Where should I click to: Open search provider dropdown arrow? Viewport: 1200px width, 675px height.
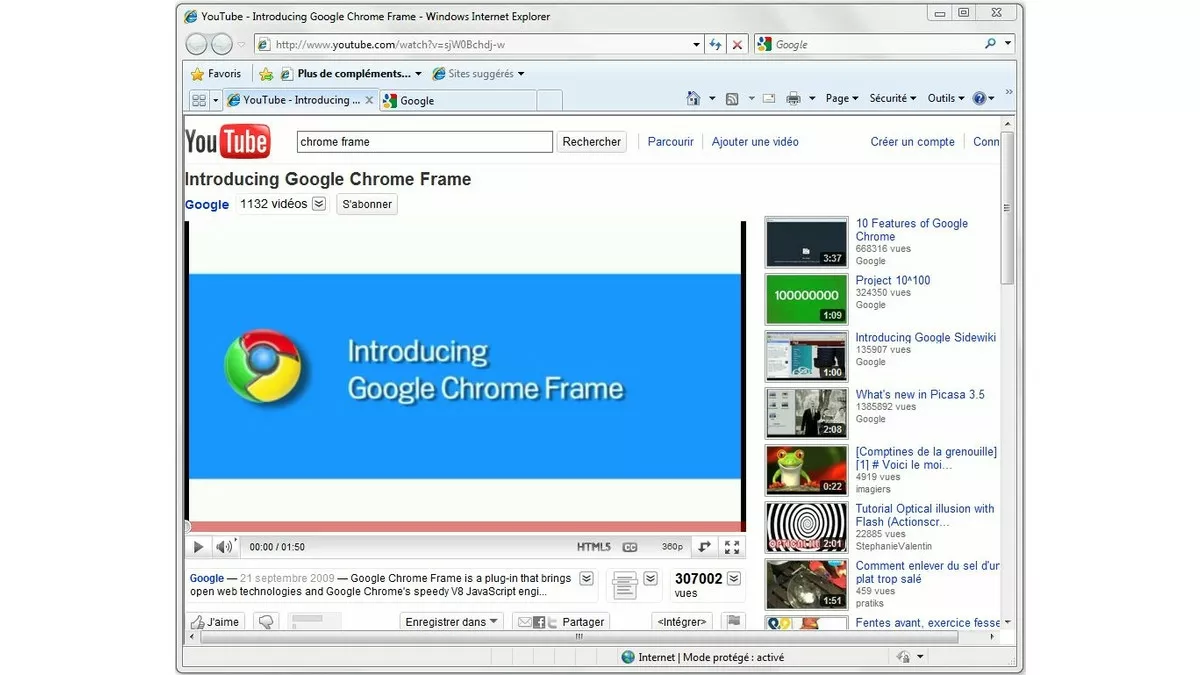(1008, 44)
